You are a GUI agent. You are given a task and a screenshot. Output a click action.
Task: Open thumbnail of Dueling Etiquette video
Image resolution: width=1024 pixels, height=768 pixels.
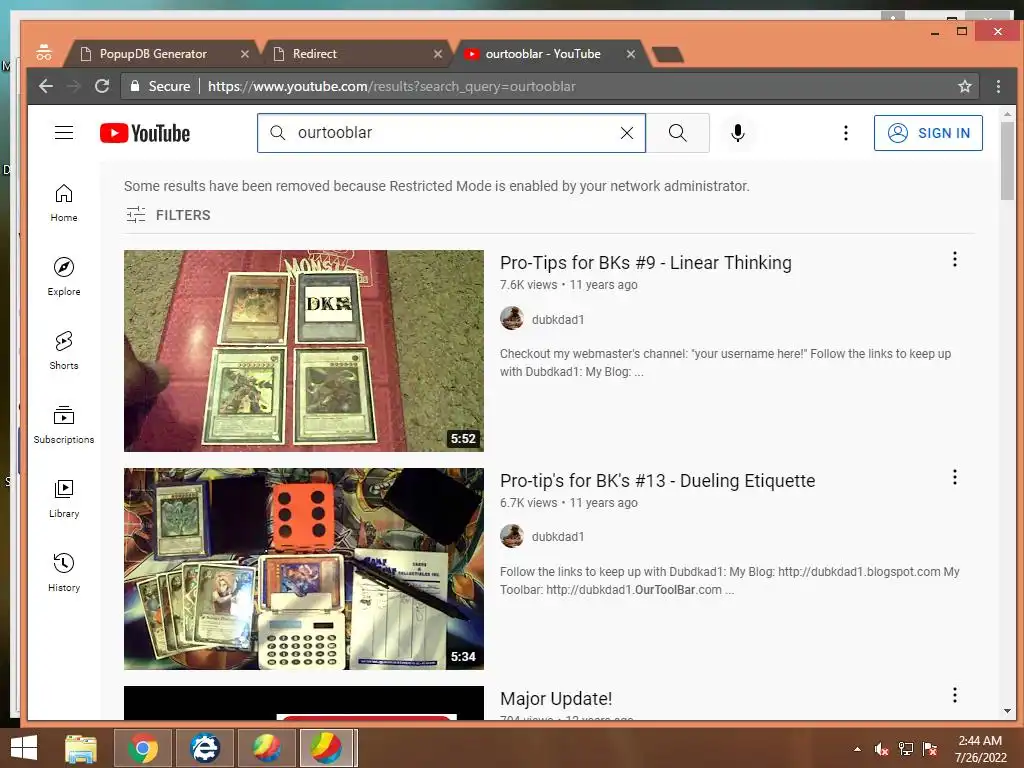pyautogui.click(x=304, y=569)
